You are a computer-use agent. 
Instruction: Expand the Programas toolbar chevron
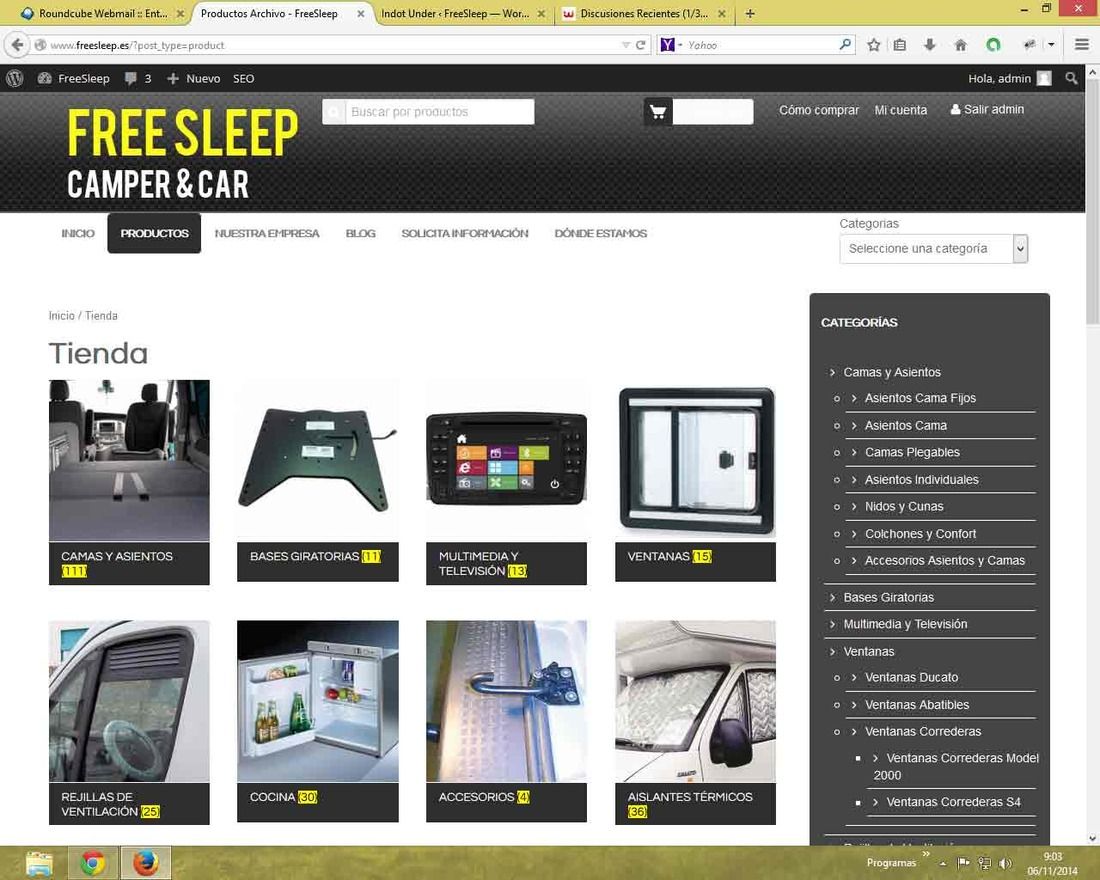coord(925,854)
